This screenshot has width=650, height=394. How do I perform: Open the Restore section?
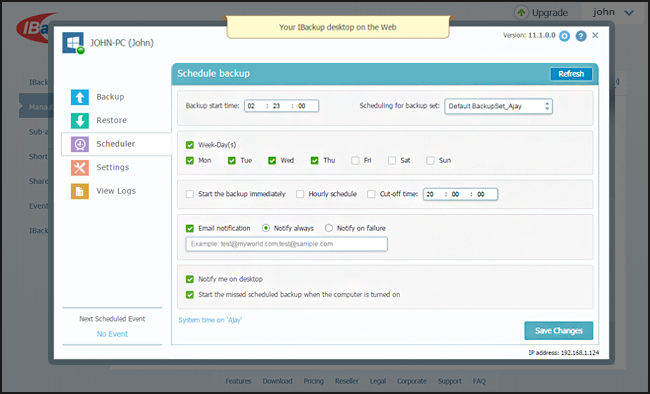pos(112,120)
